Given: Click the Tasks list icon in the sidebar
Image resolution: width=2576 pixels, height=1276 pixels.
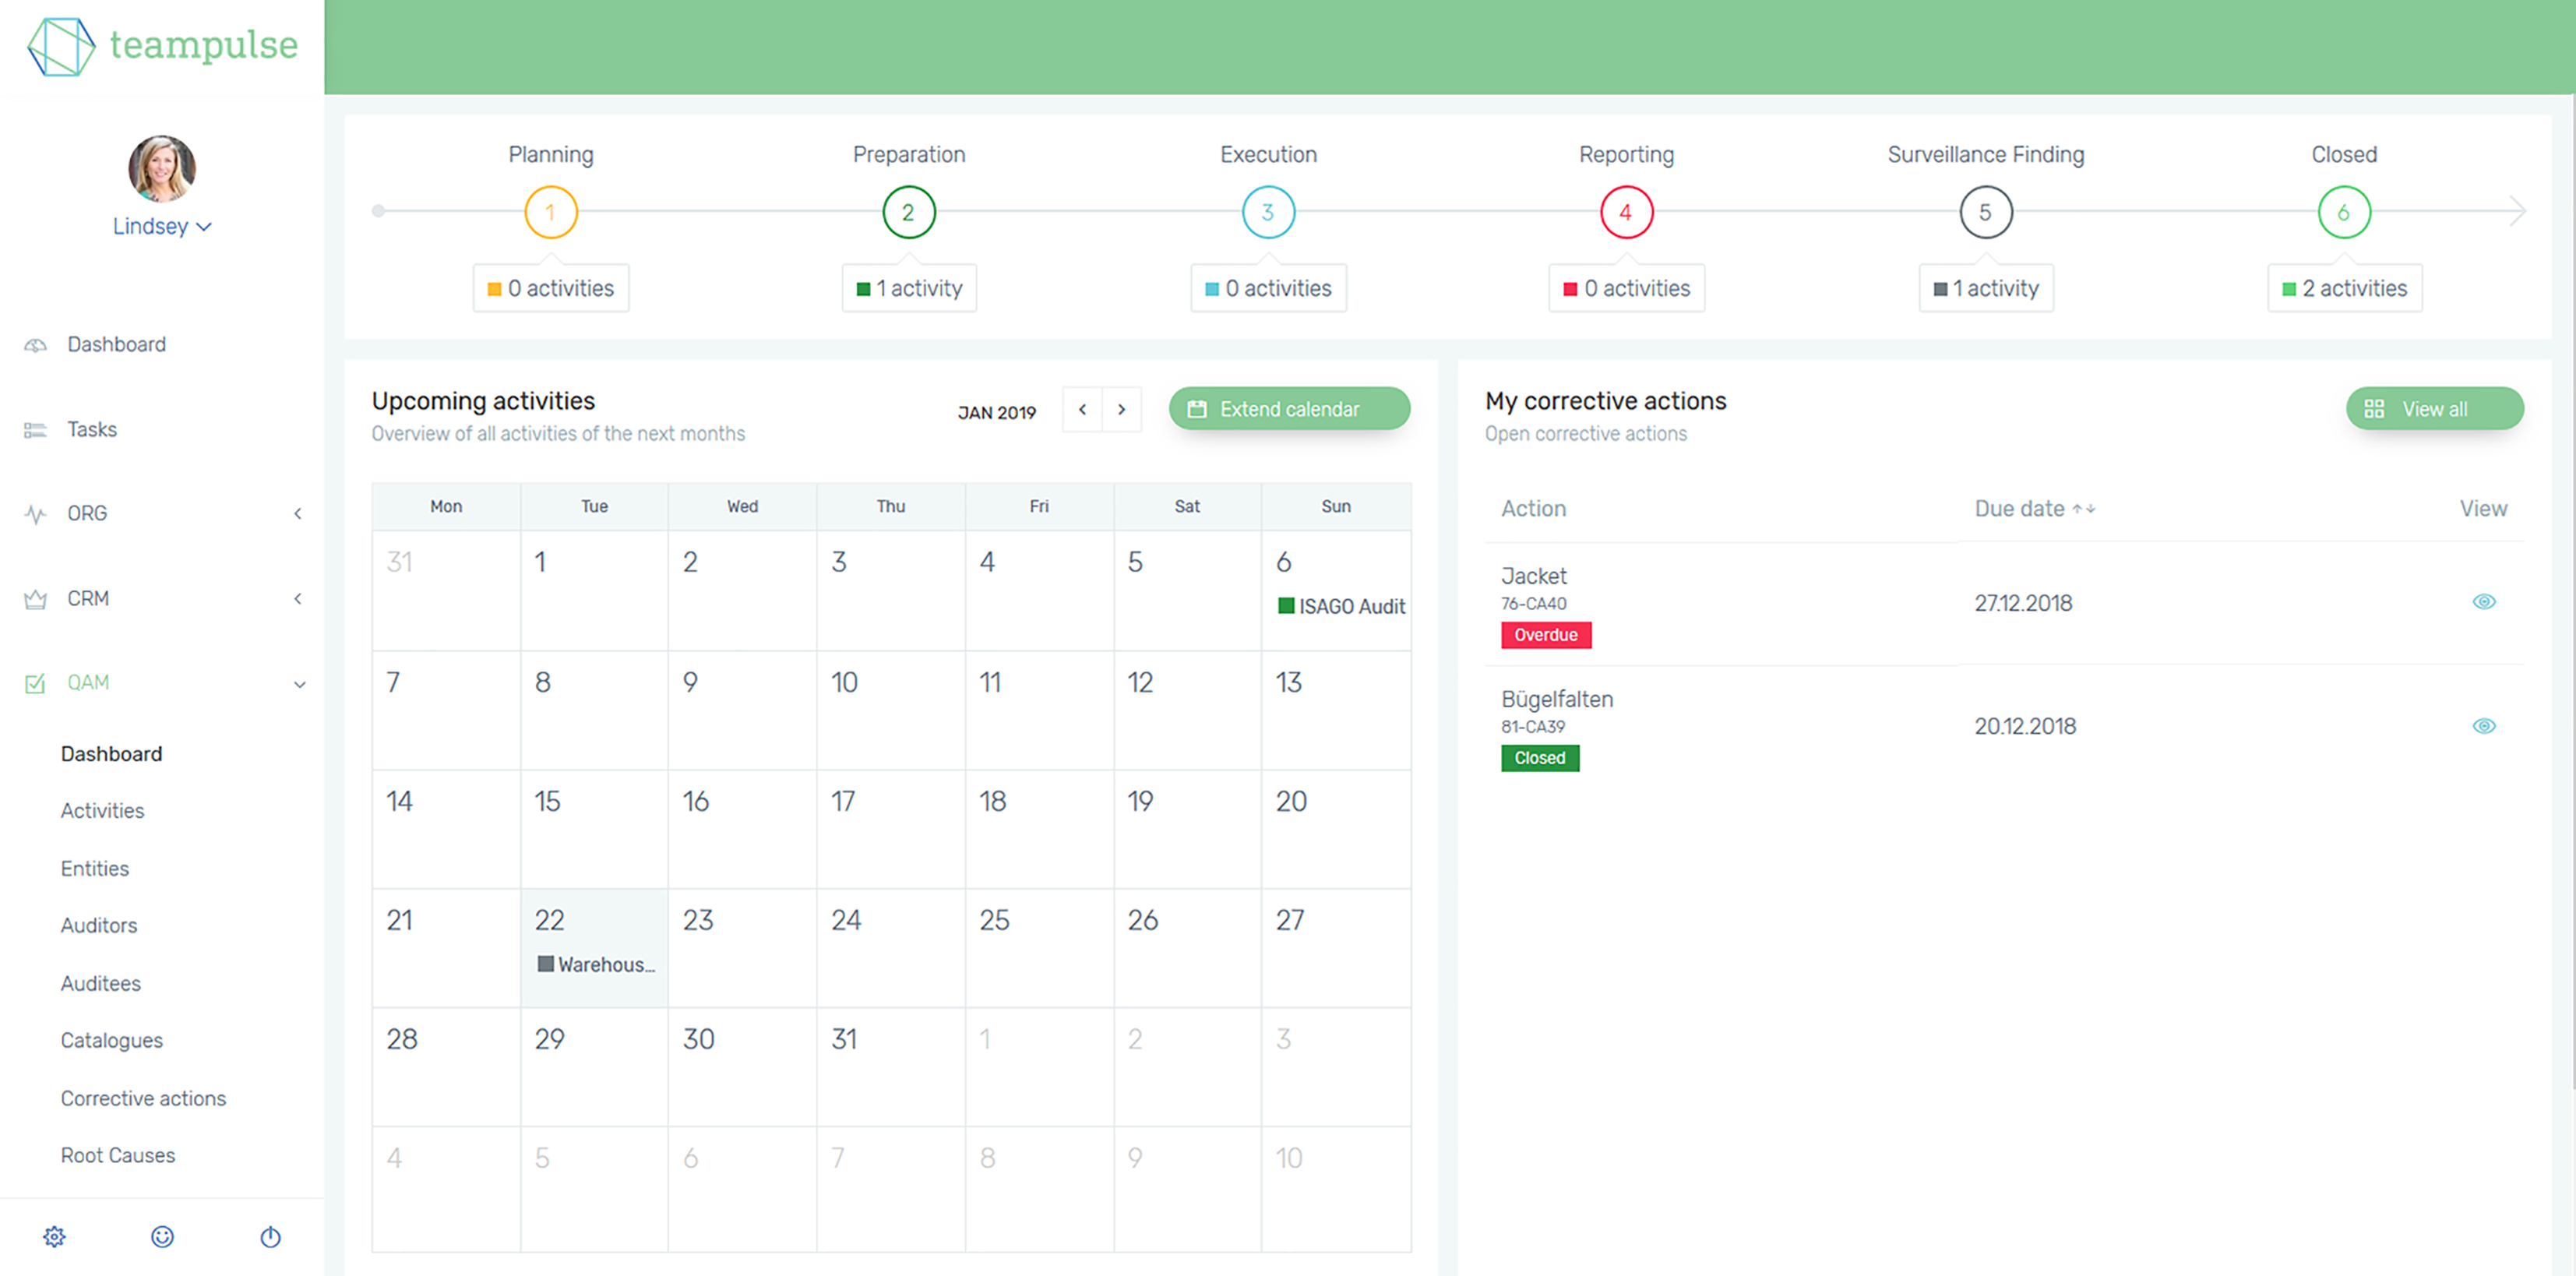Looking at the screenshot, I should (x=35, y=430).
